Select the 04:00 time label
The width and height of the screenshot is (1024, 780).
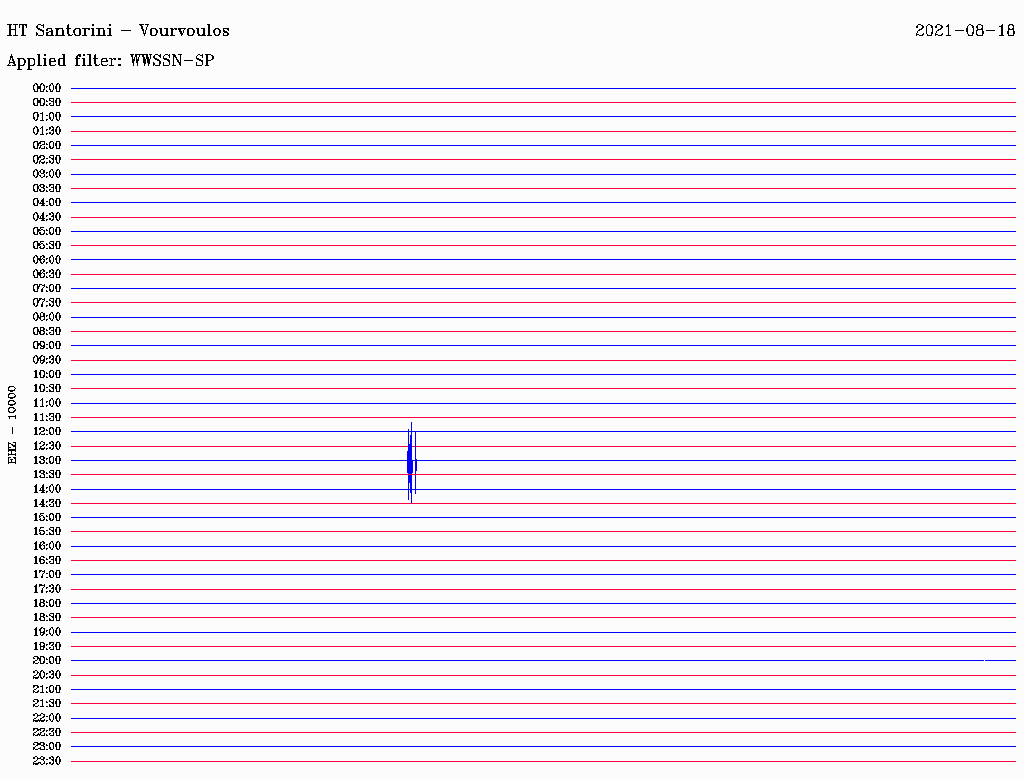(47, 203)
